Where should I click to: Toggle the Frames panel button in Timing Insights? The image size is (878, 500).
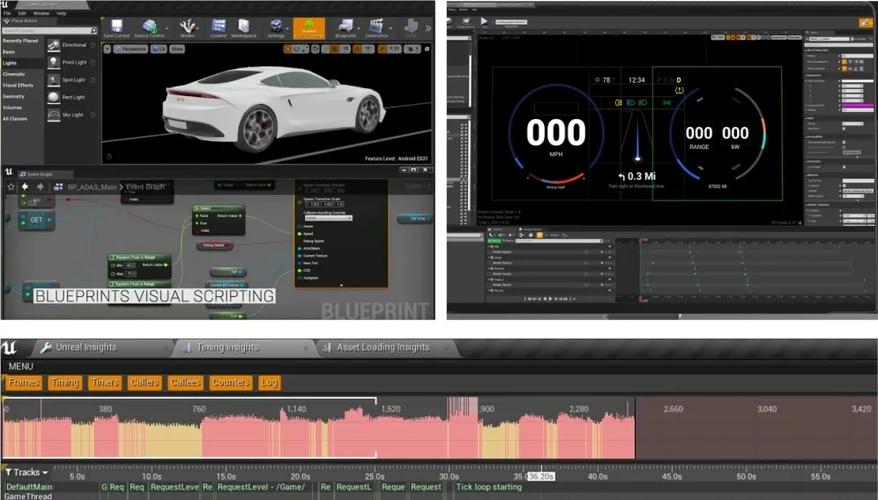coord(24,383)
